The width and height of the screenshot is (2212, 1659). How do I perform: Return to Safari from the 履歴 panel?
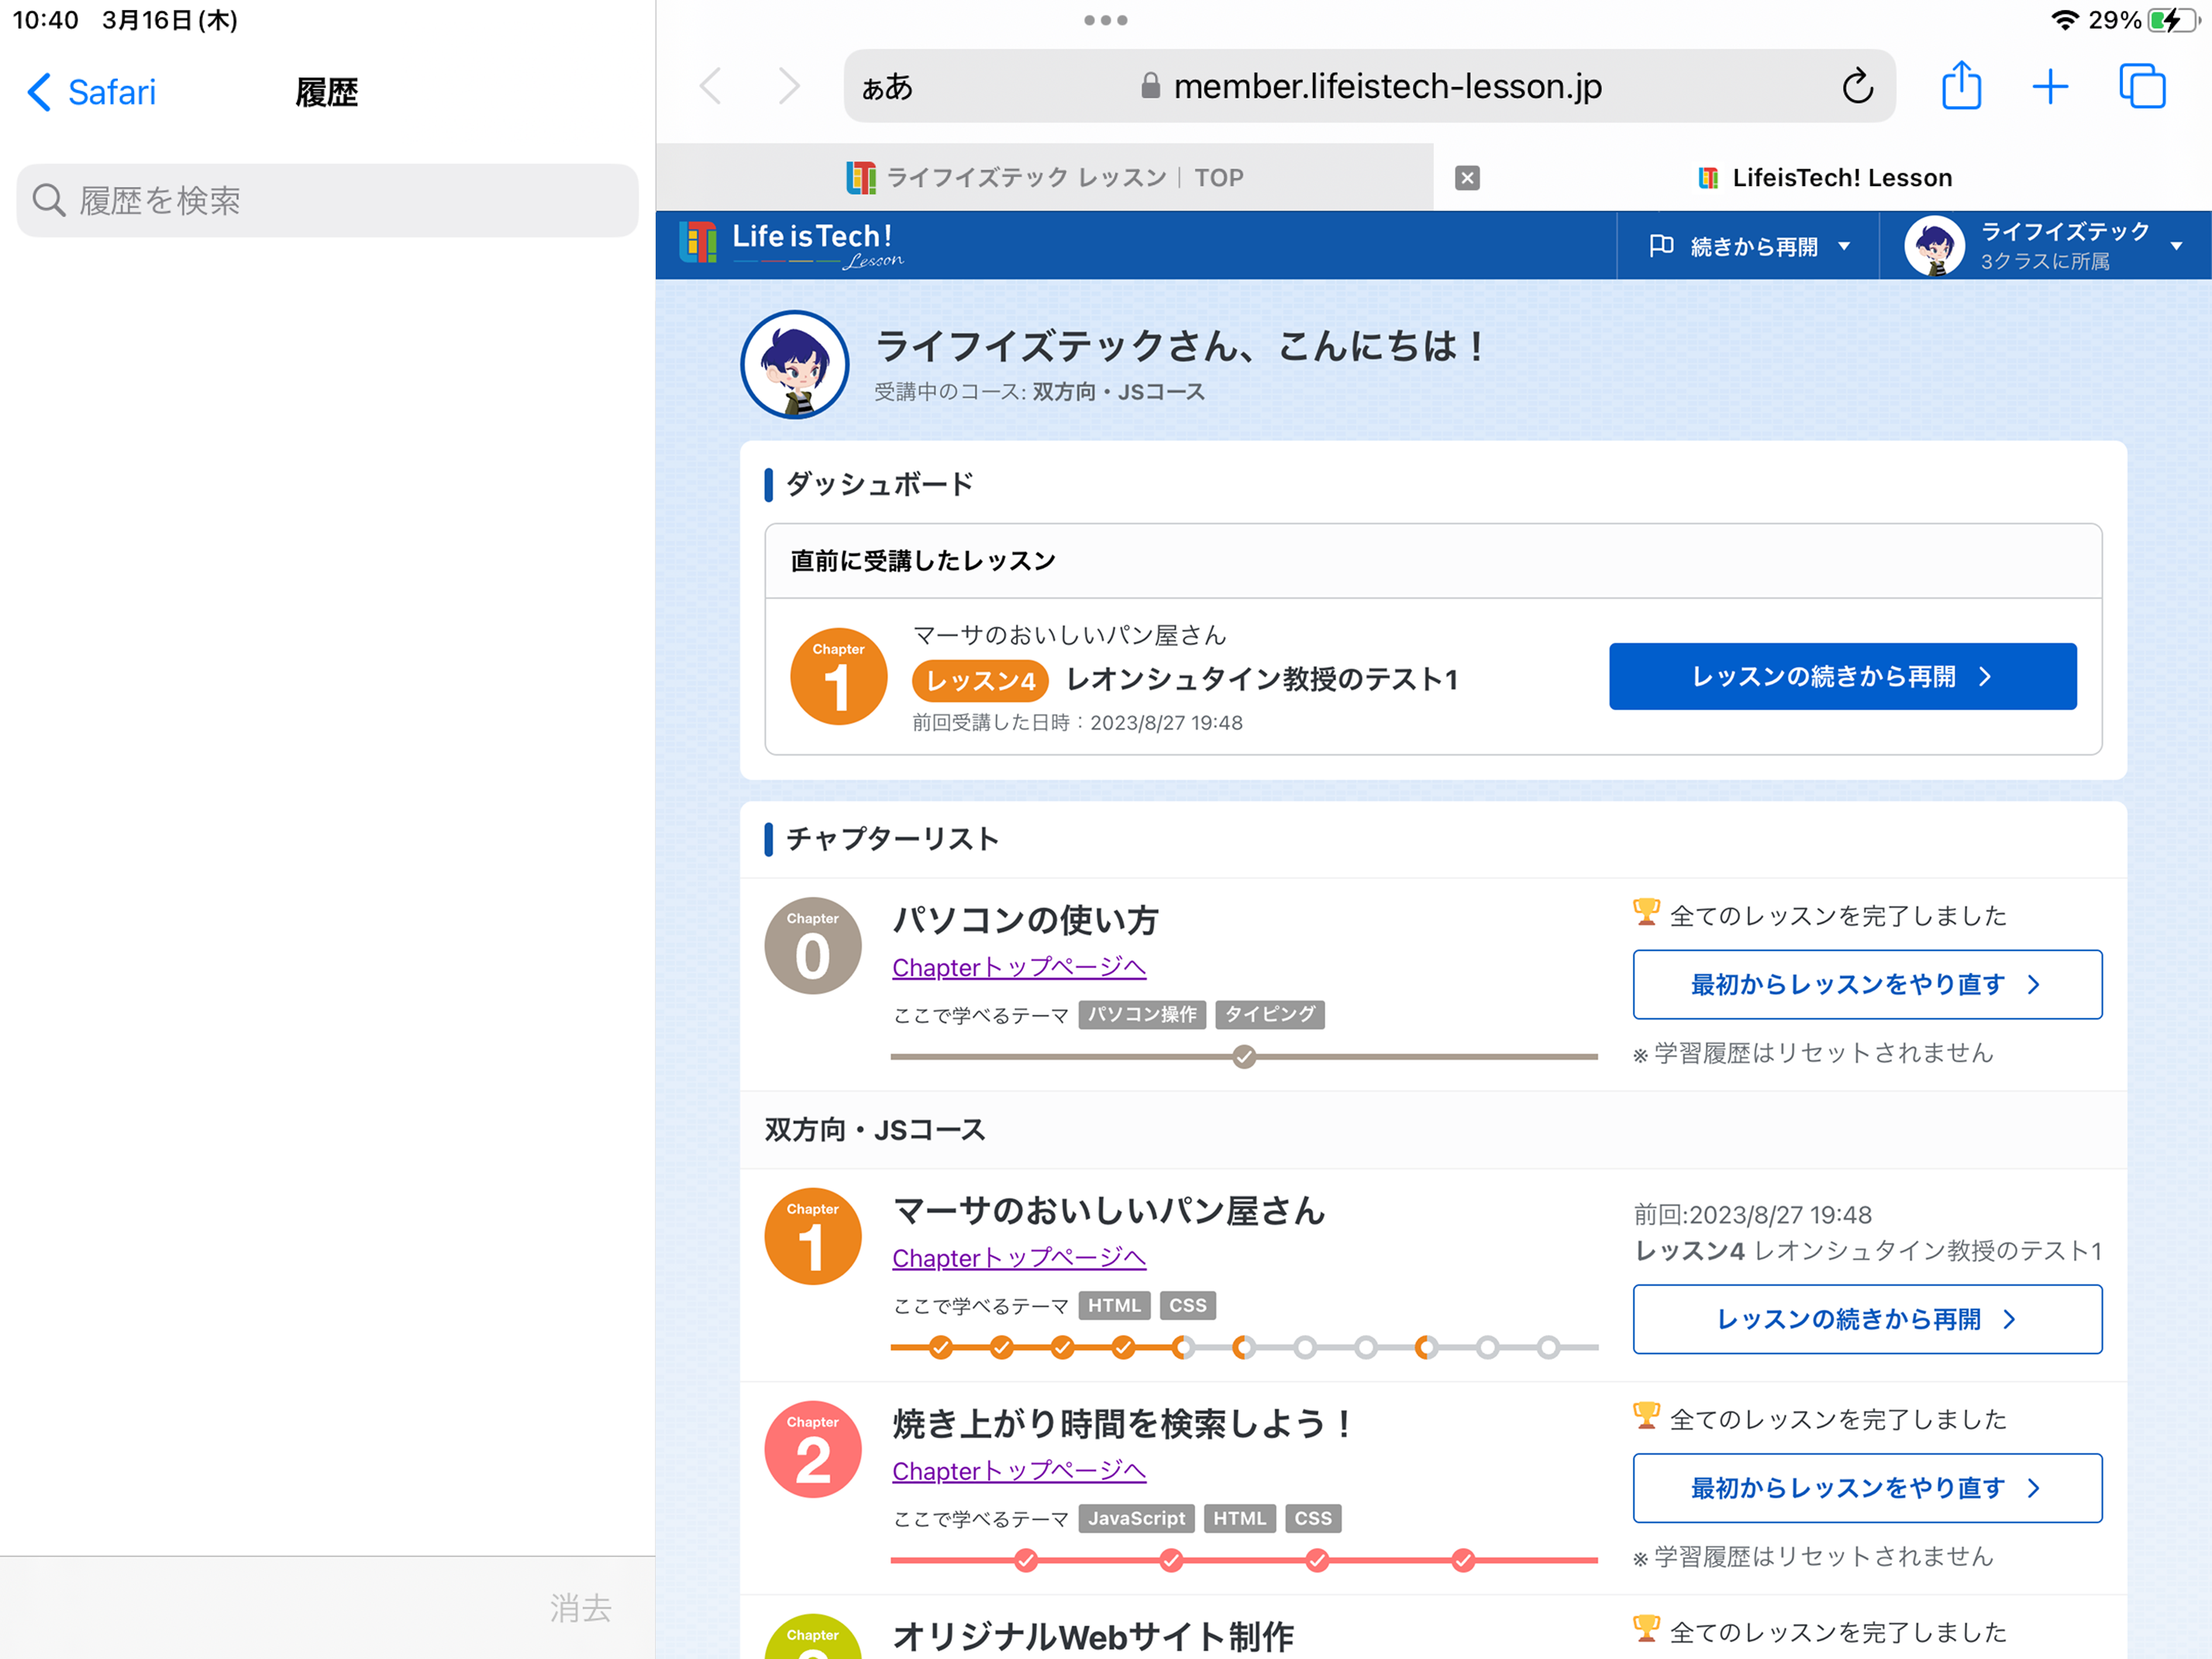tap(90, 92)
